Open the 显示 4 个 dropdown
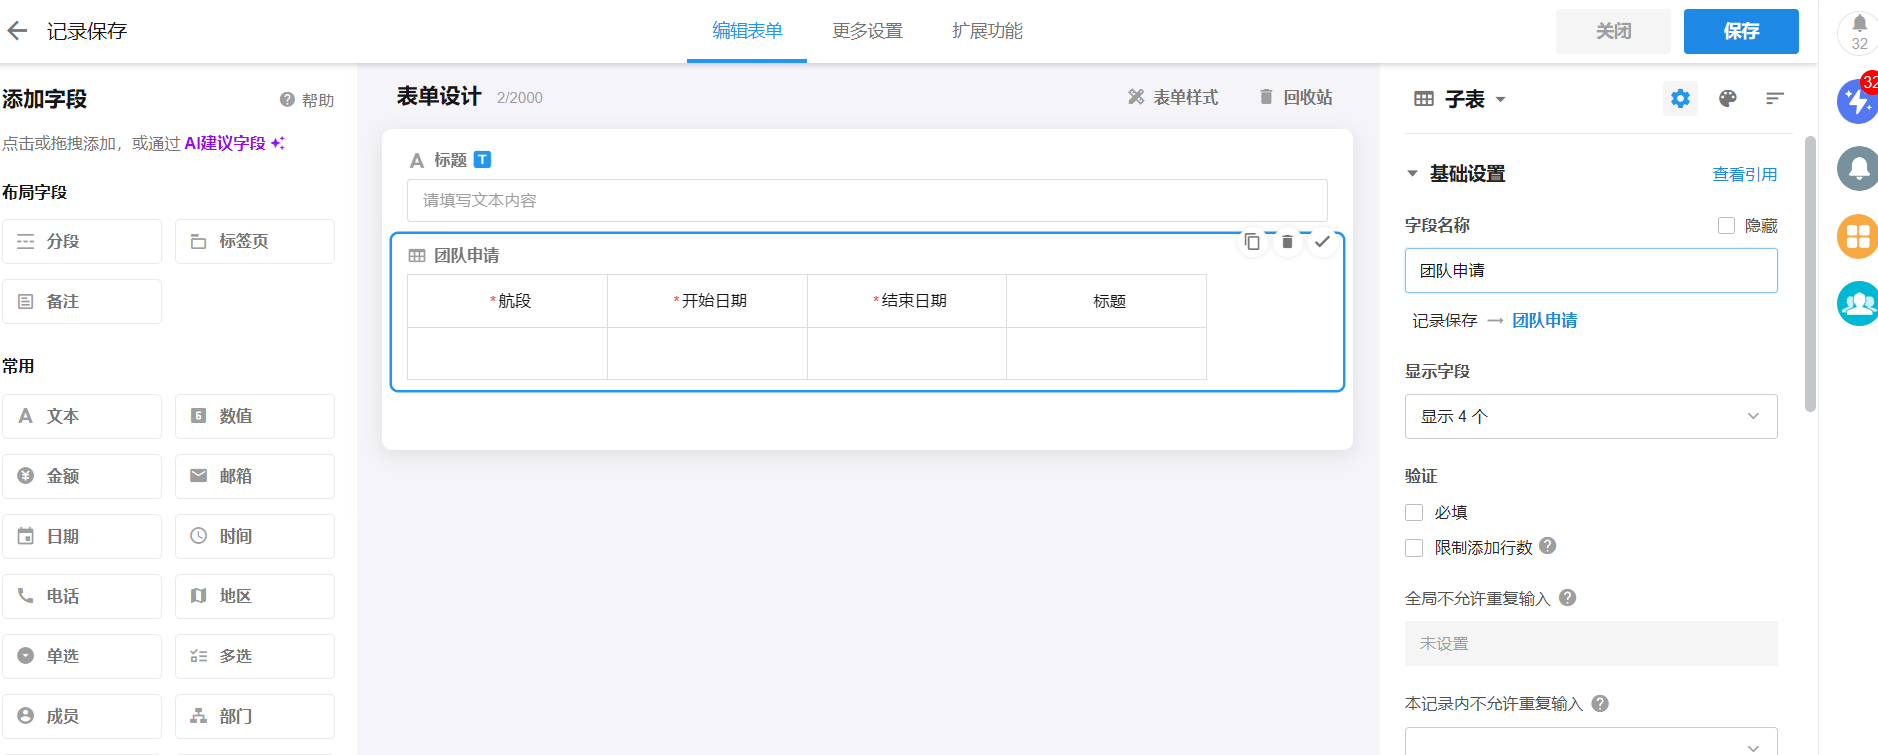The height and width of the screenshot is (755, 1878). pyautogui.click(x=1591, y=416)
